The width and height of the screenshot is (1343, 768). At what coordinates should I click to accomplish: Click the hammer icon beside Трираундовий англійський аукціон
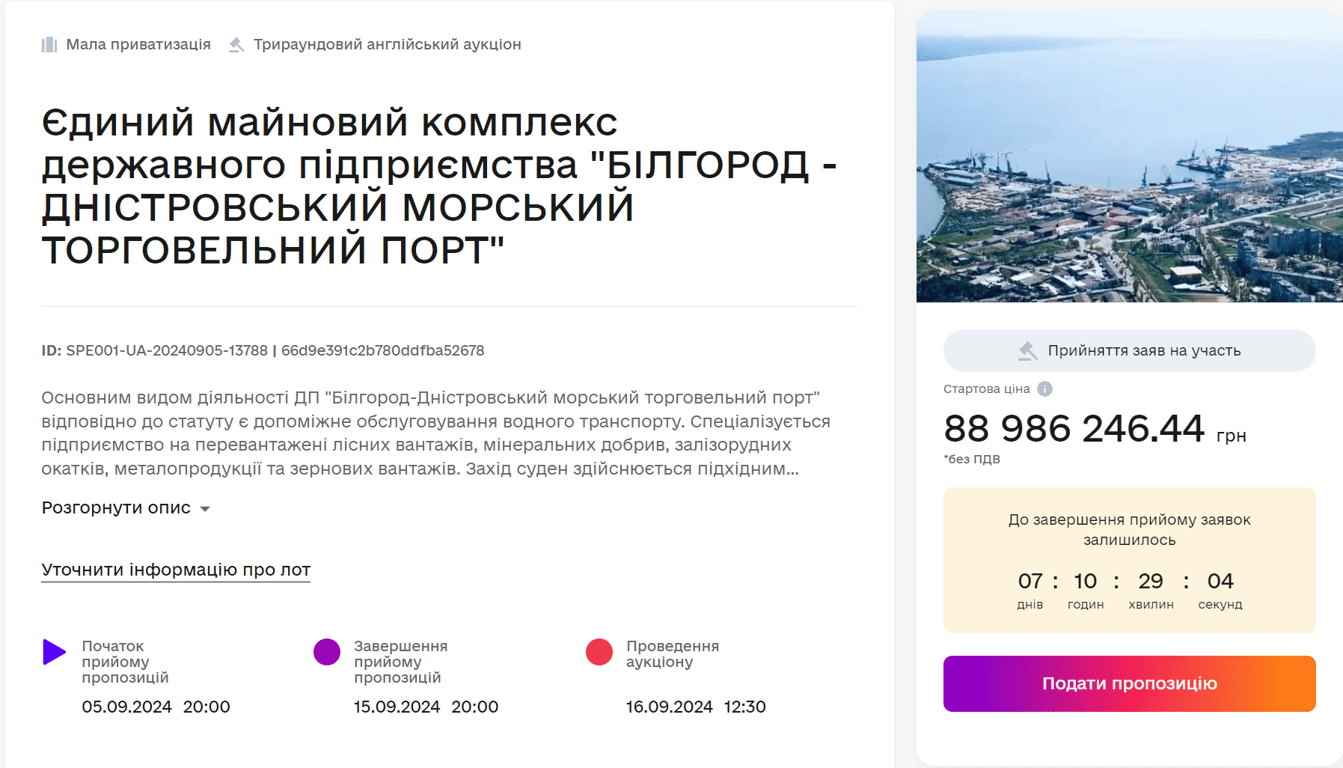236,44
